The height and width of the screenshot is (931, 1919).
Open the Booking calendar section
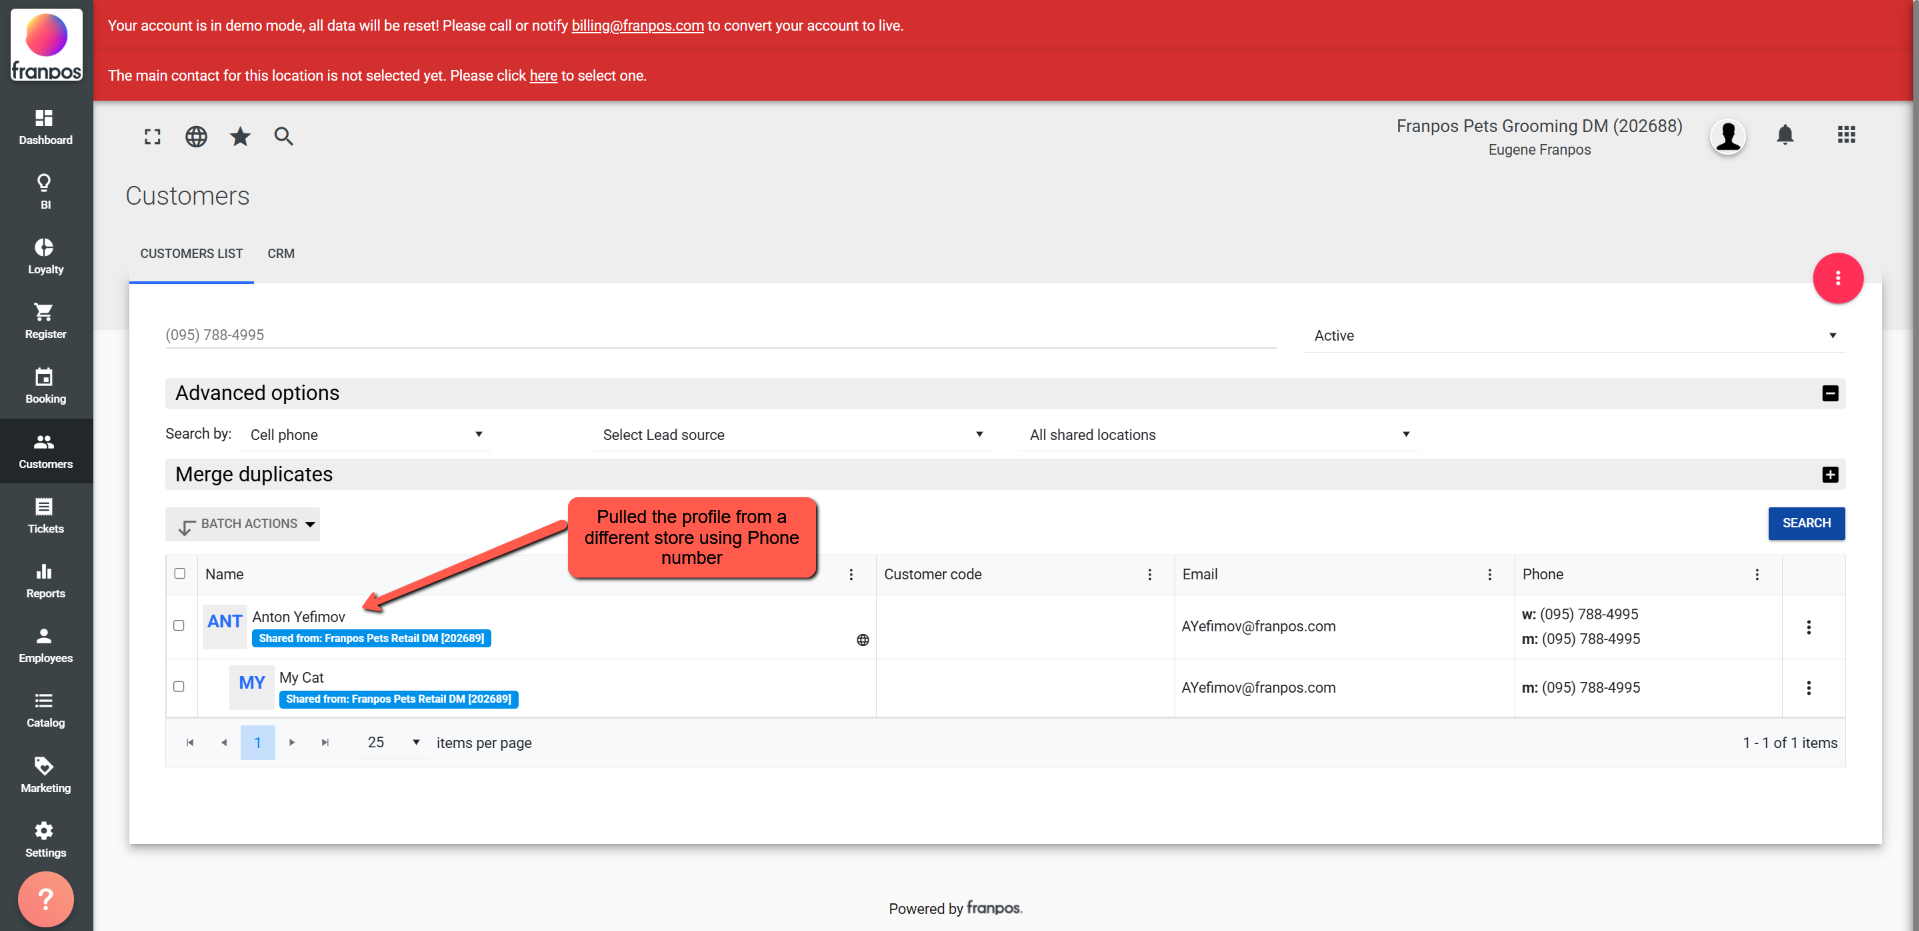click(x=46, y=386)
